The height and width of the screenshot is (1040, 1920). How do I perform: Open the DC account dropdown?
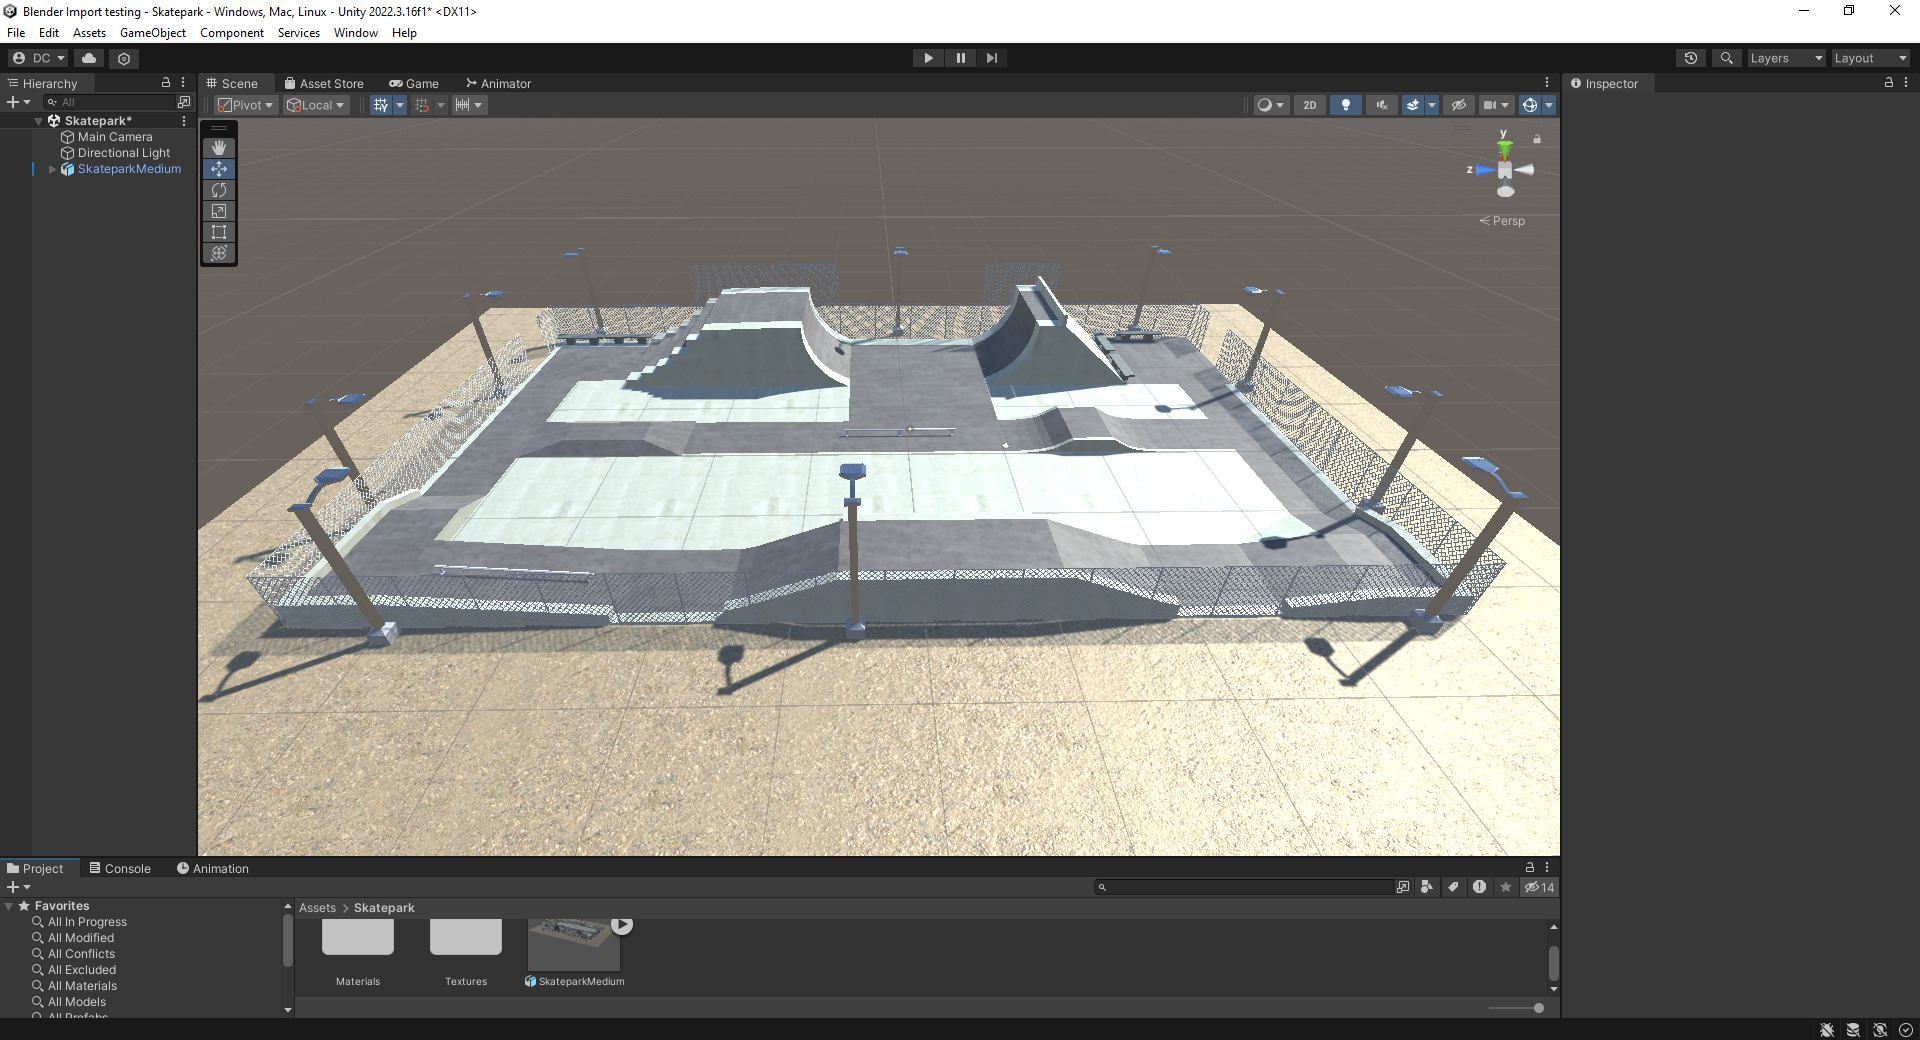[38, 58]
